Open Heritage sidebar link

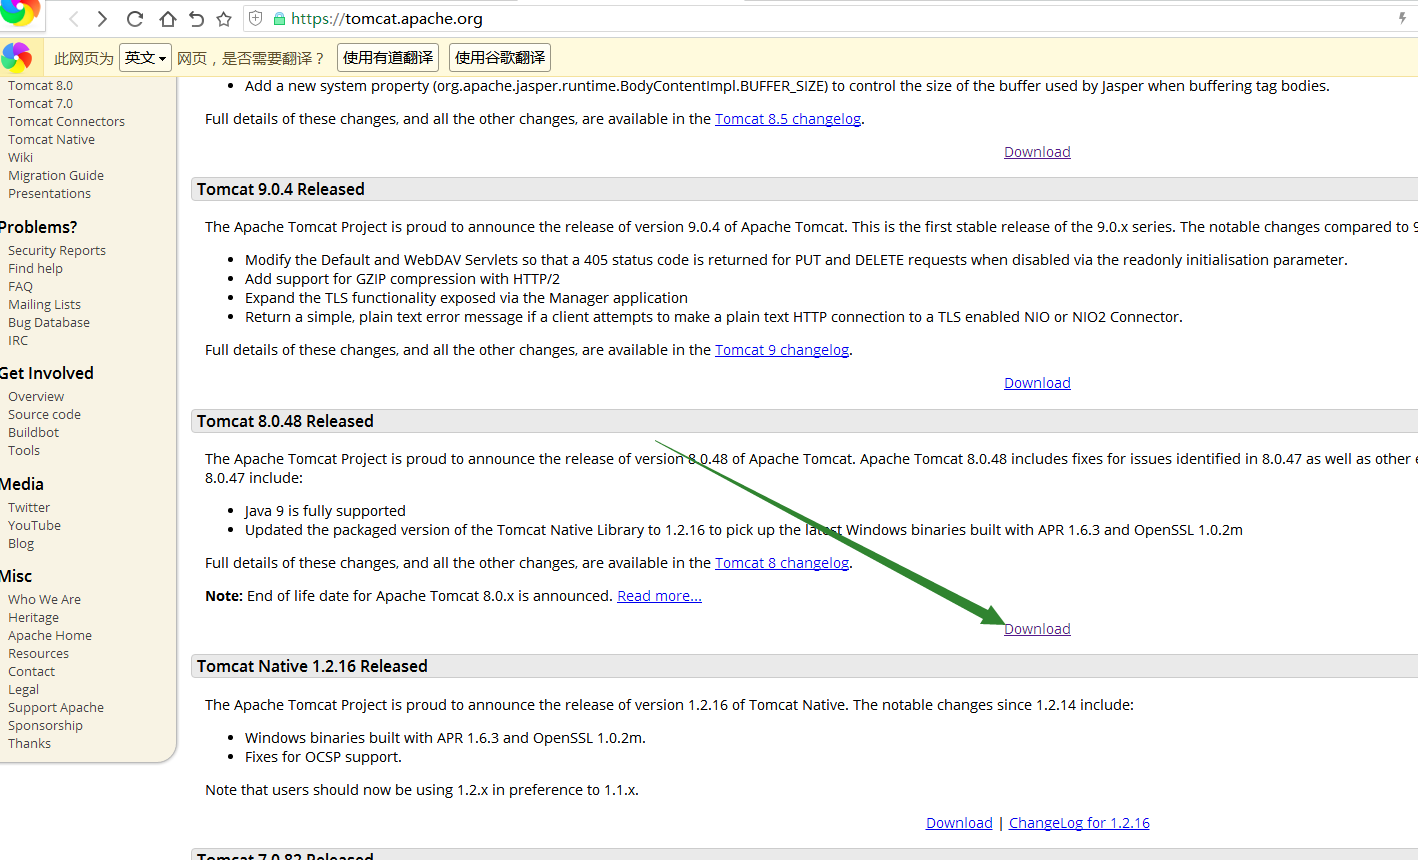coord(33,618)
